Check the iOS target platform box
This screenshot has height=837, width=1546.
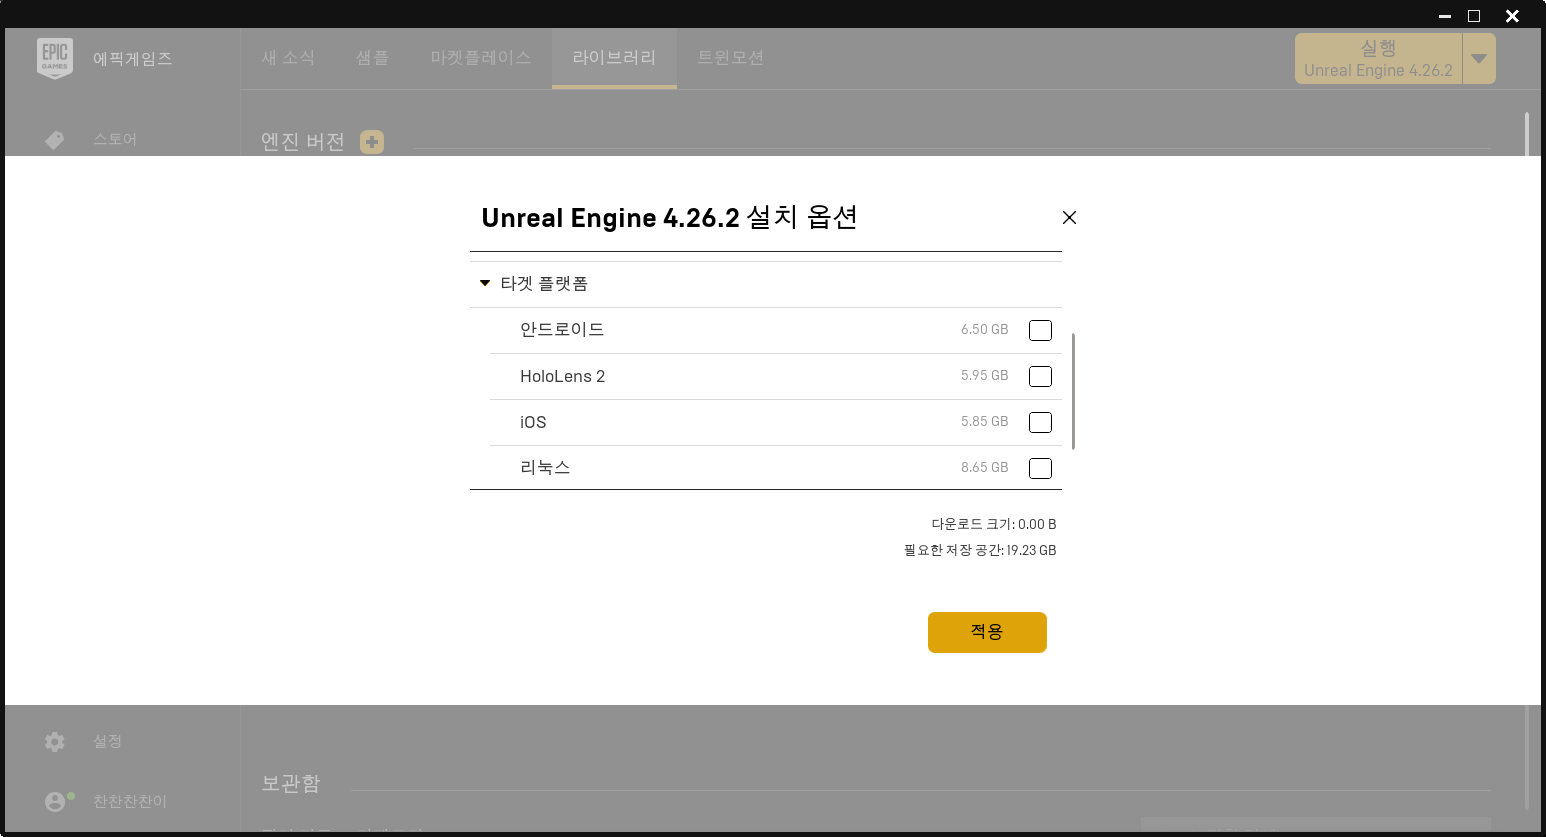point(1040,422)
